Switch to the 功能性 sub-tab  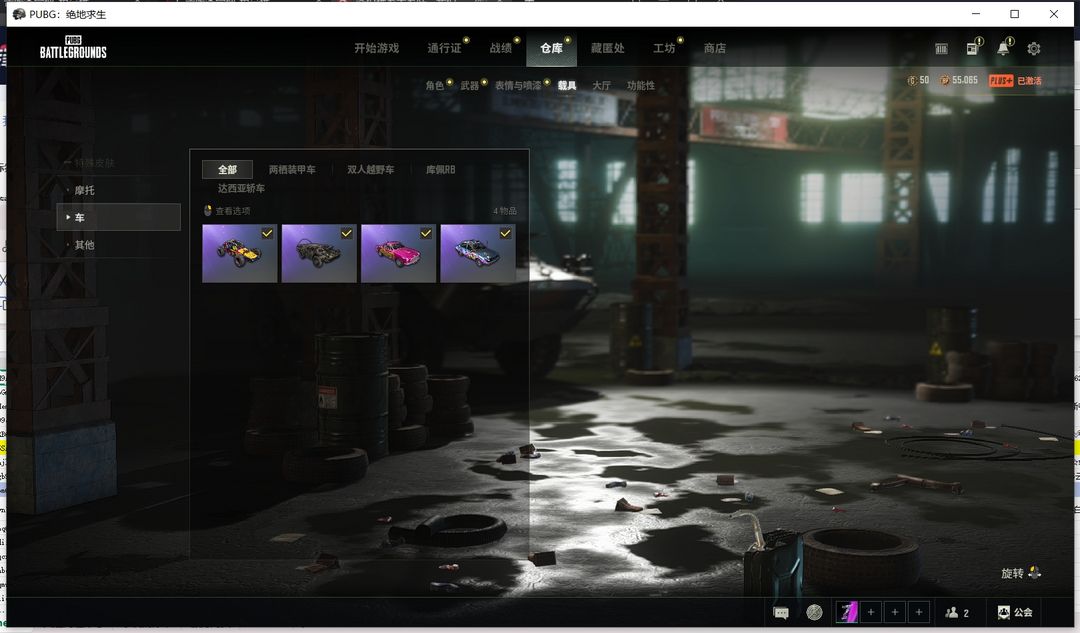pos(641,85)
